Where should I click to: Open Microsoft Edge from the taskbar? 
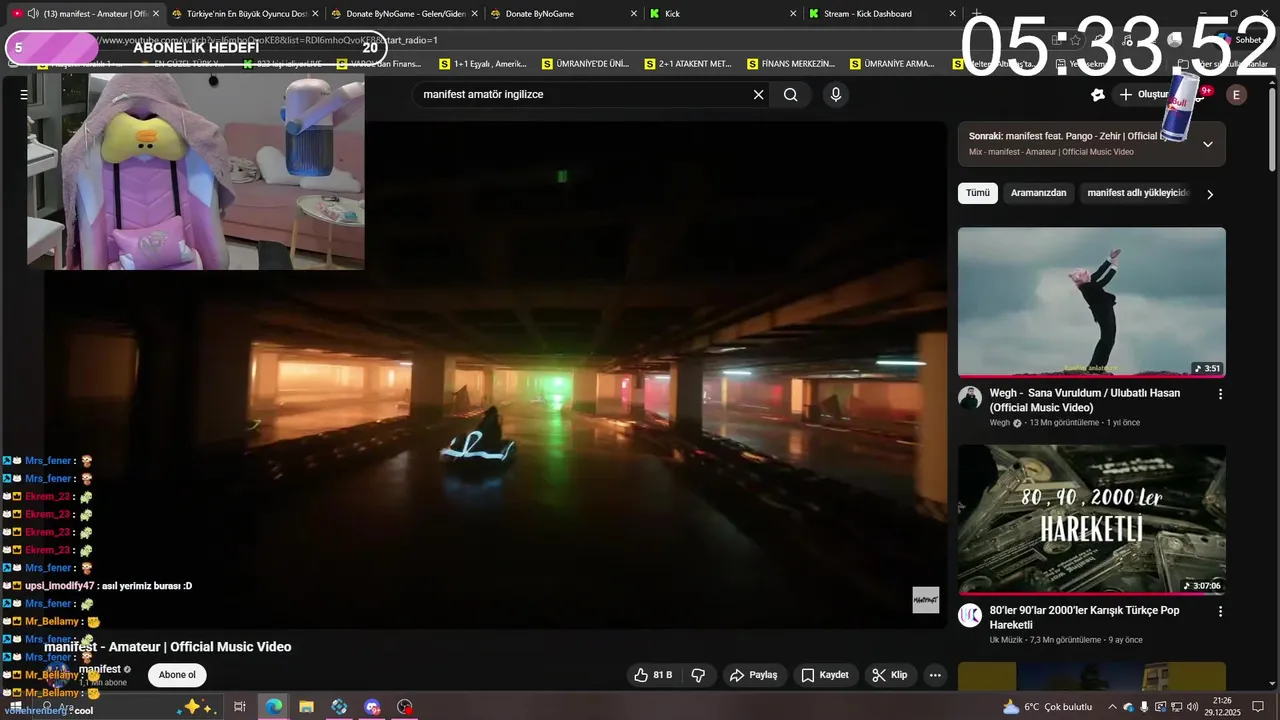pyautogui.click(x=273, y=707)
